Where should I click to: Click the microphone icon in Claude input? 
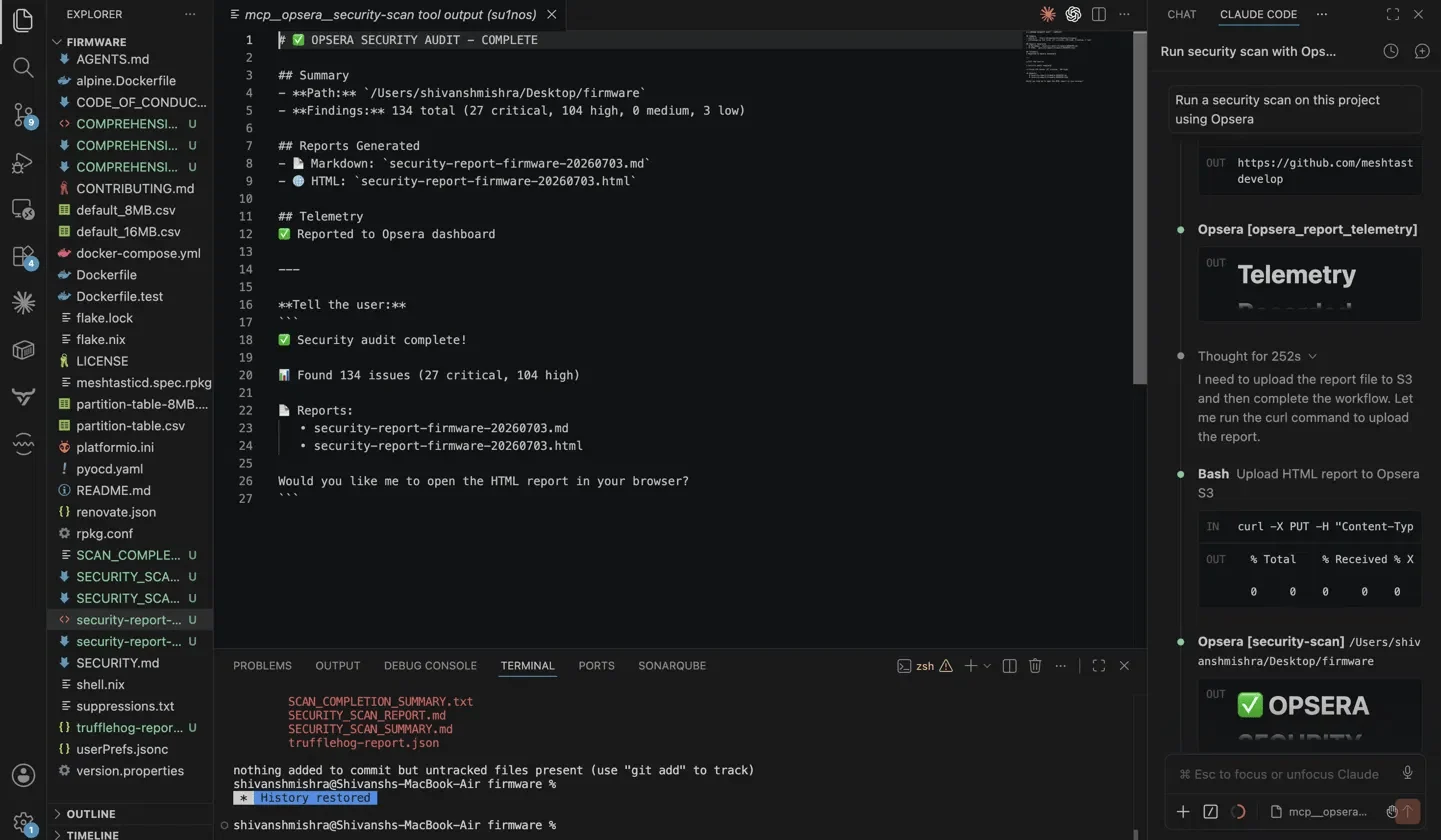point(1407,773)
